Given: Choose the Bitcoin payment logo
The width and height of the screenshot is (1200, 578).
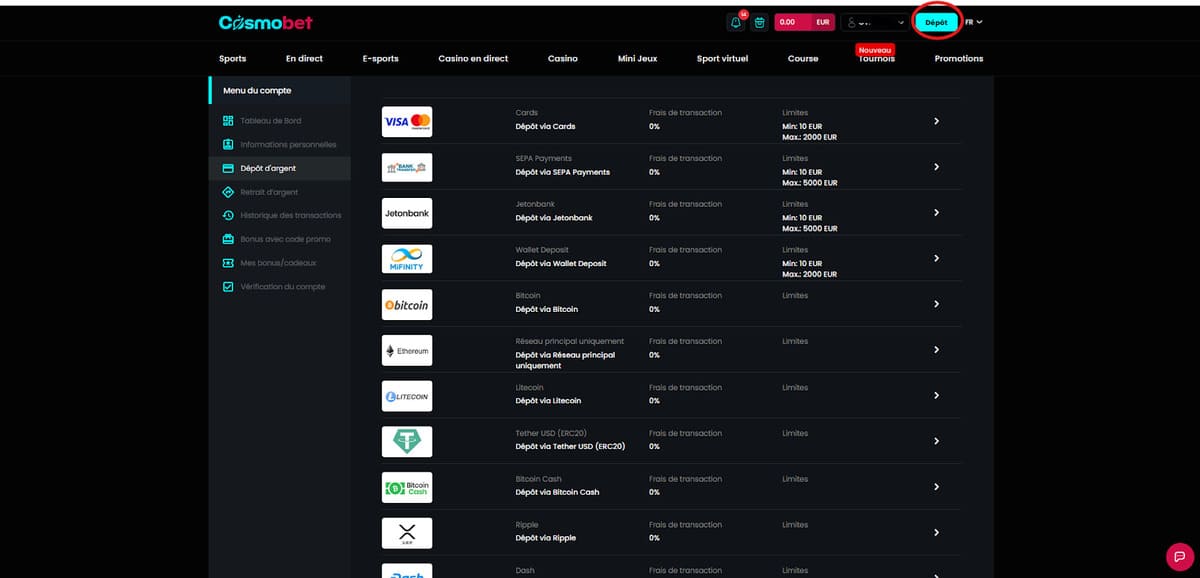Looking at the screenshot, I should pos(407,304).
